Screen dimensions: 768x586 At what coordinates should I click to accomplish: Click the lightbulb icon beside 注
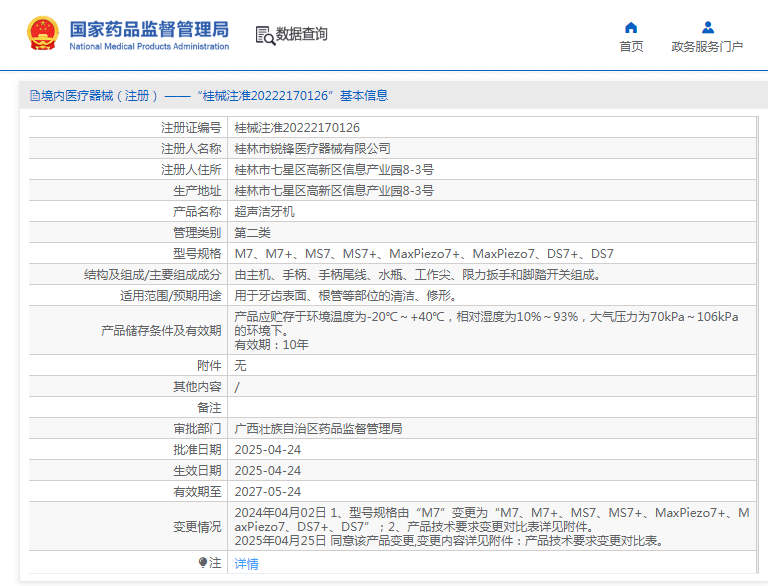click(203, 563)
